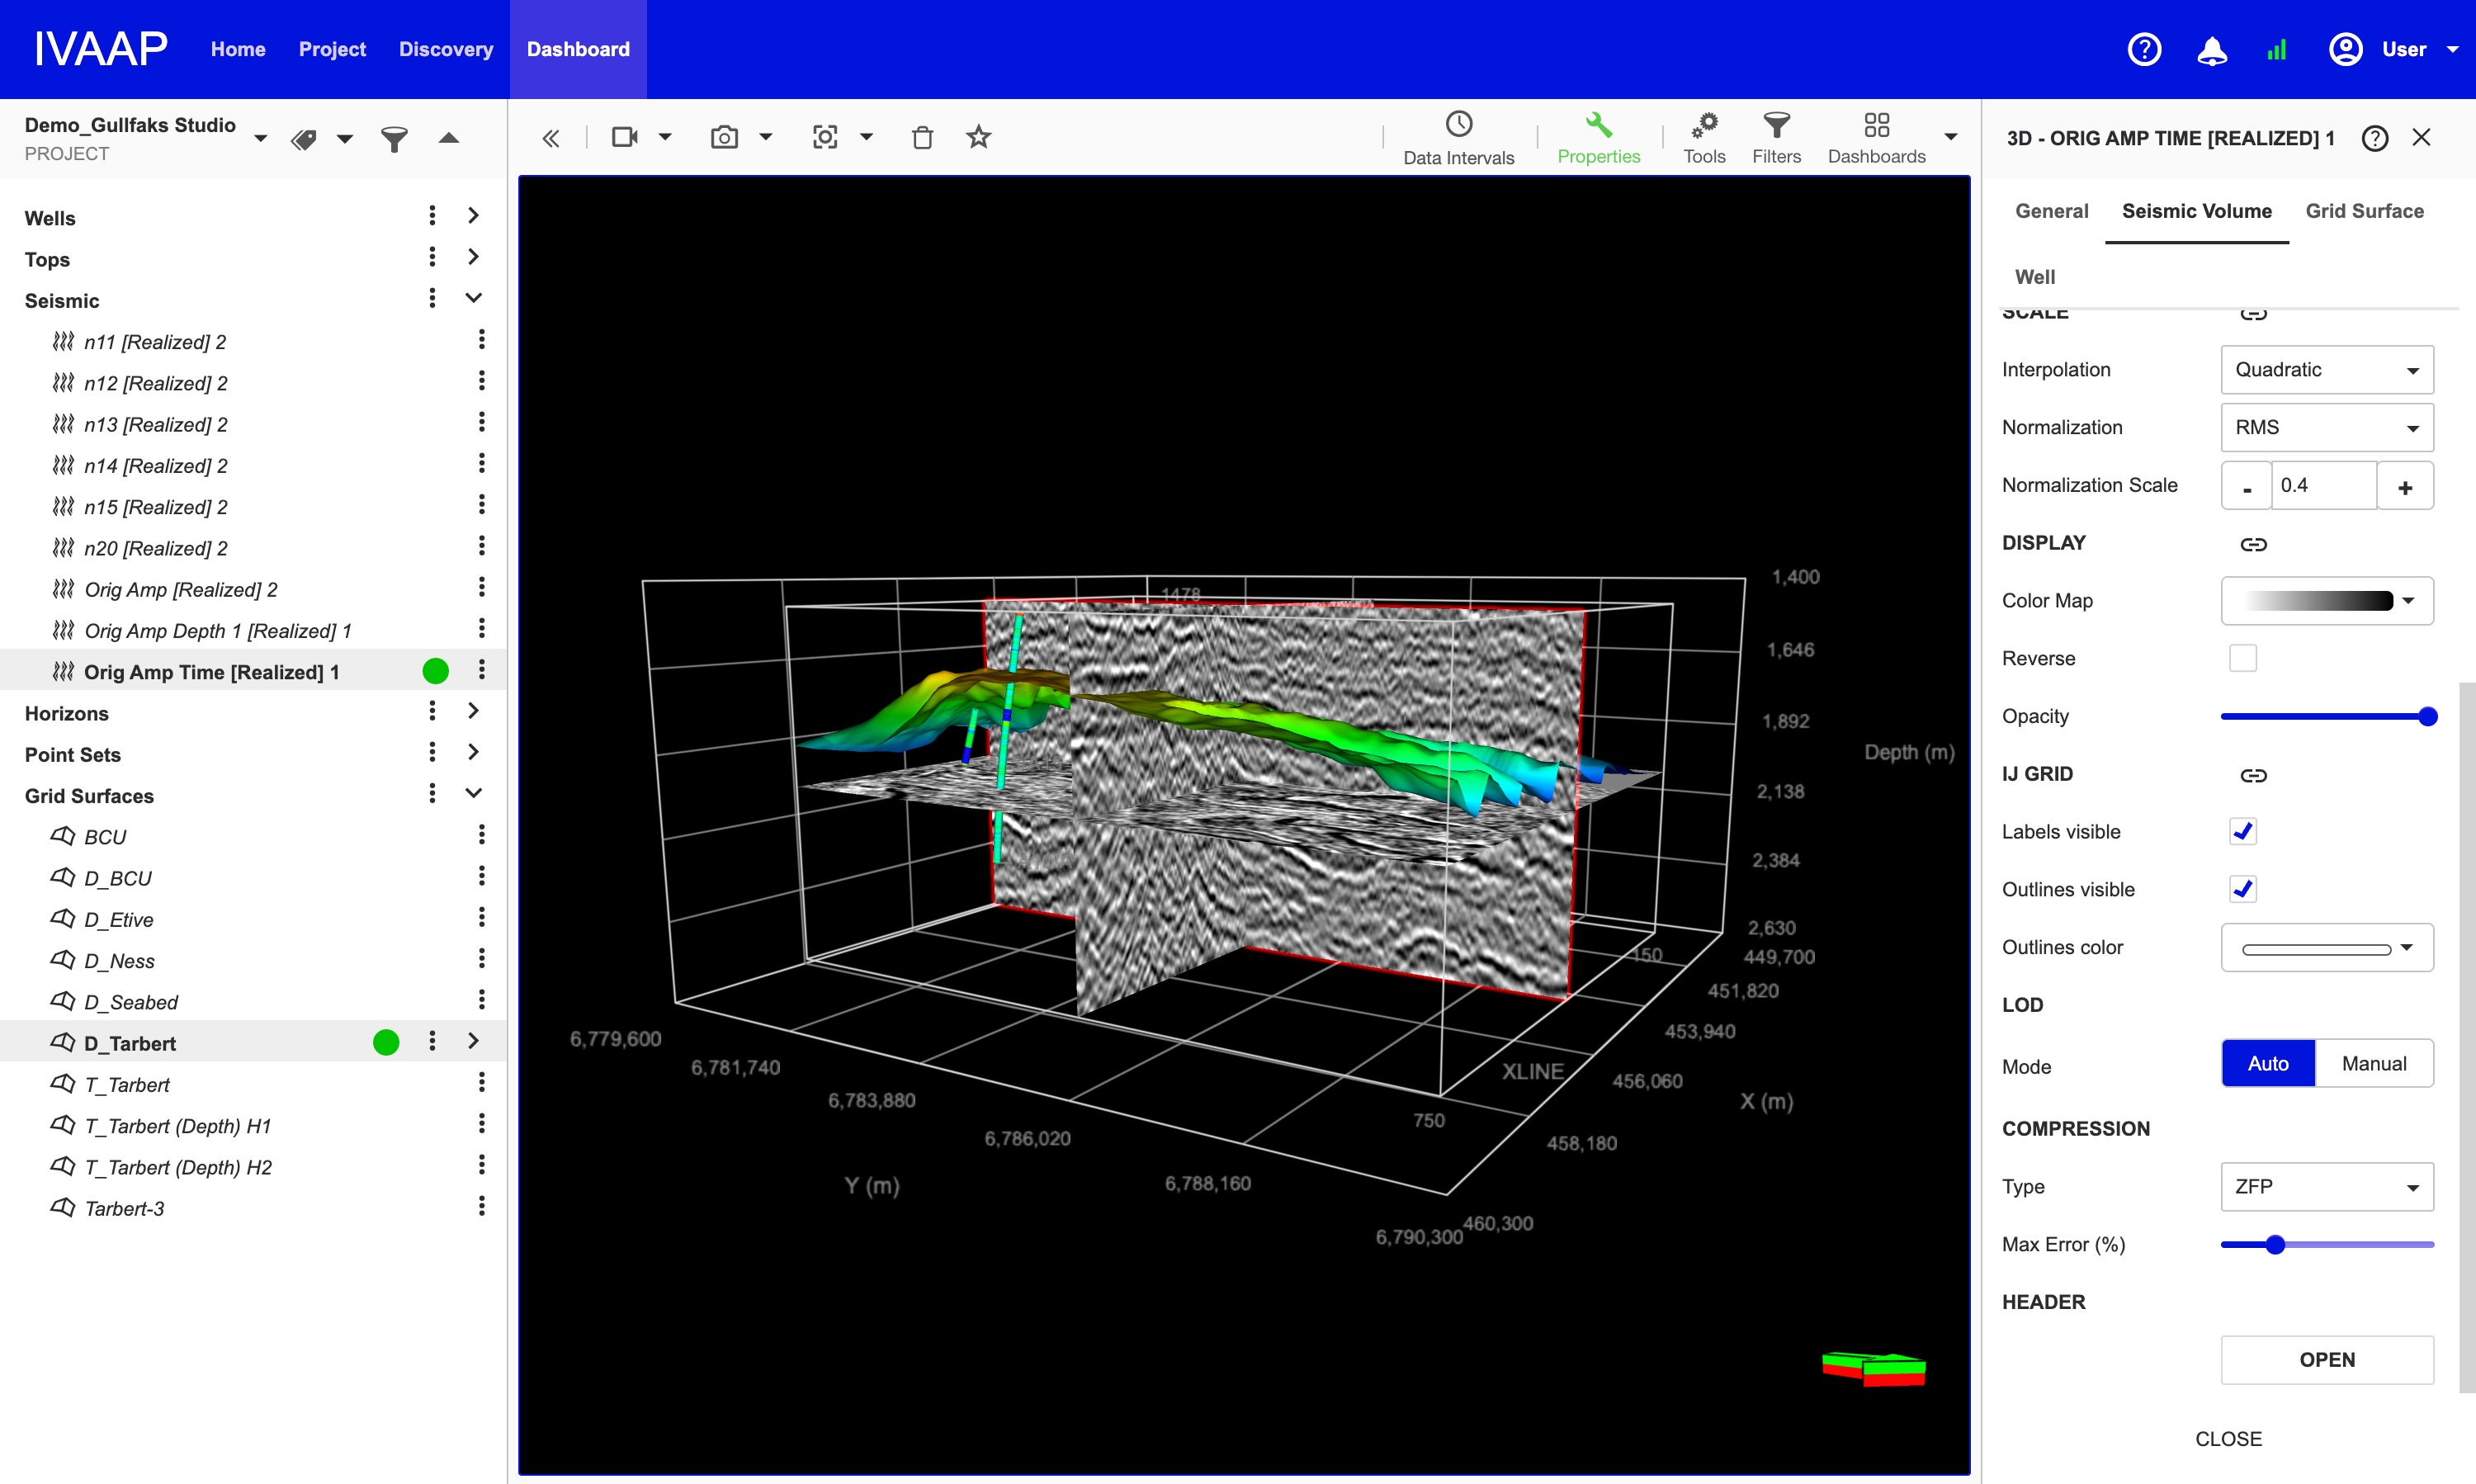Open the compression Type ZFP dropdown
2476x1484 pixels.
[x=2326, y=1187]
